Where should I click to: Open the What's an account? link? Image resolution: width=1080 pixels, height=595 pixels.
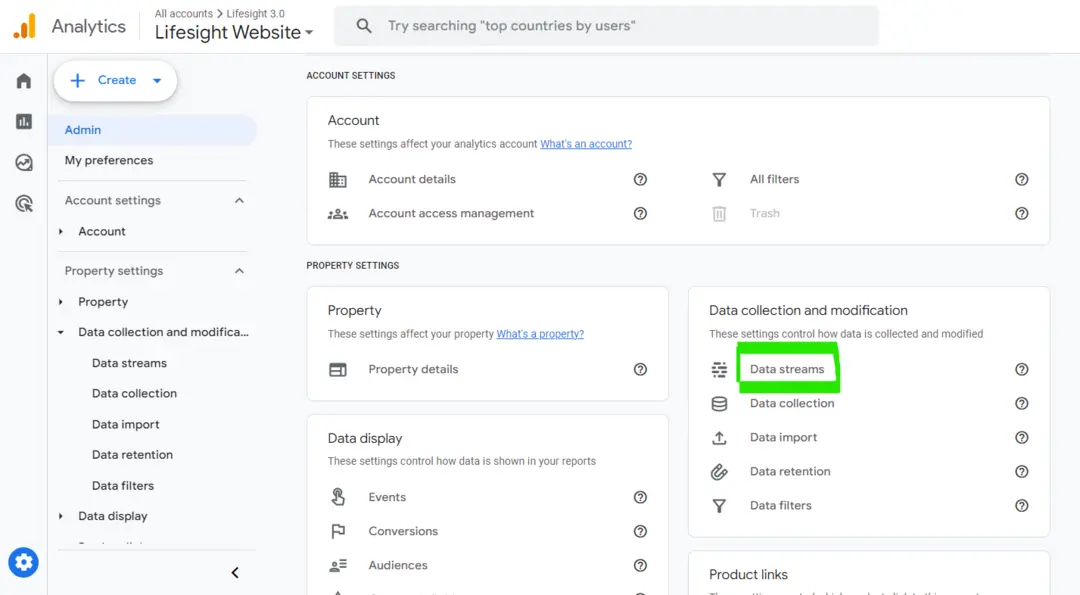tap(585, 144)
